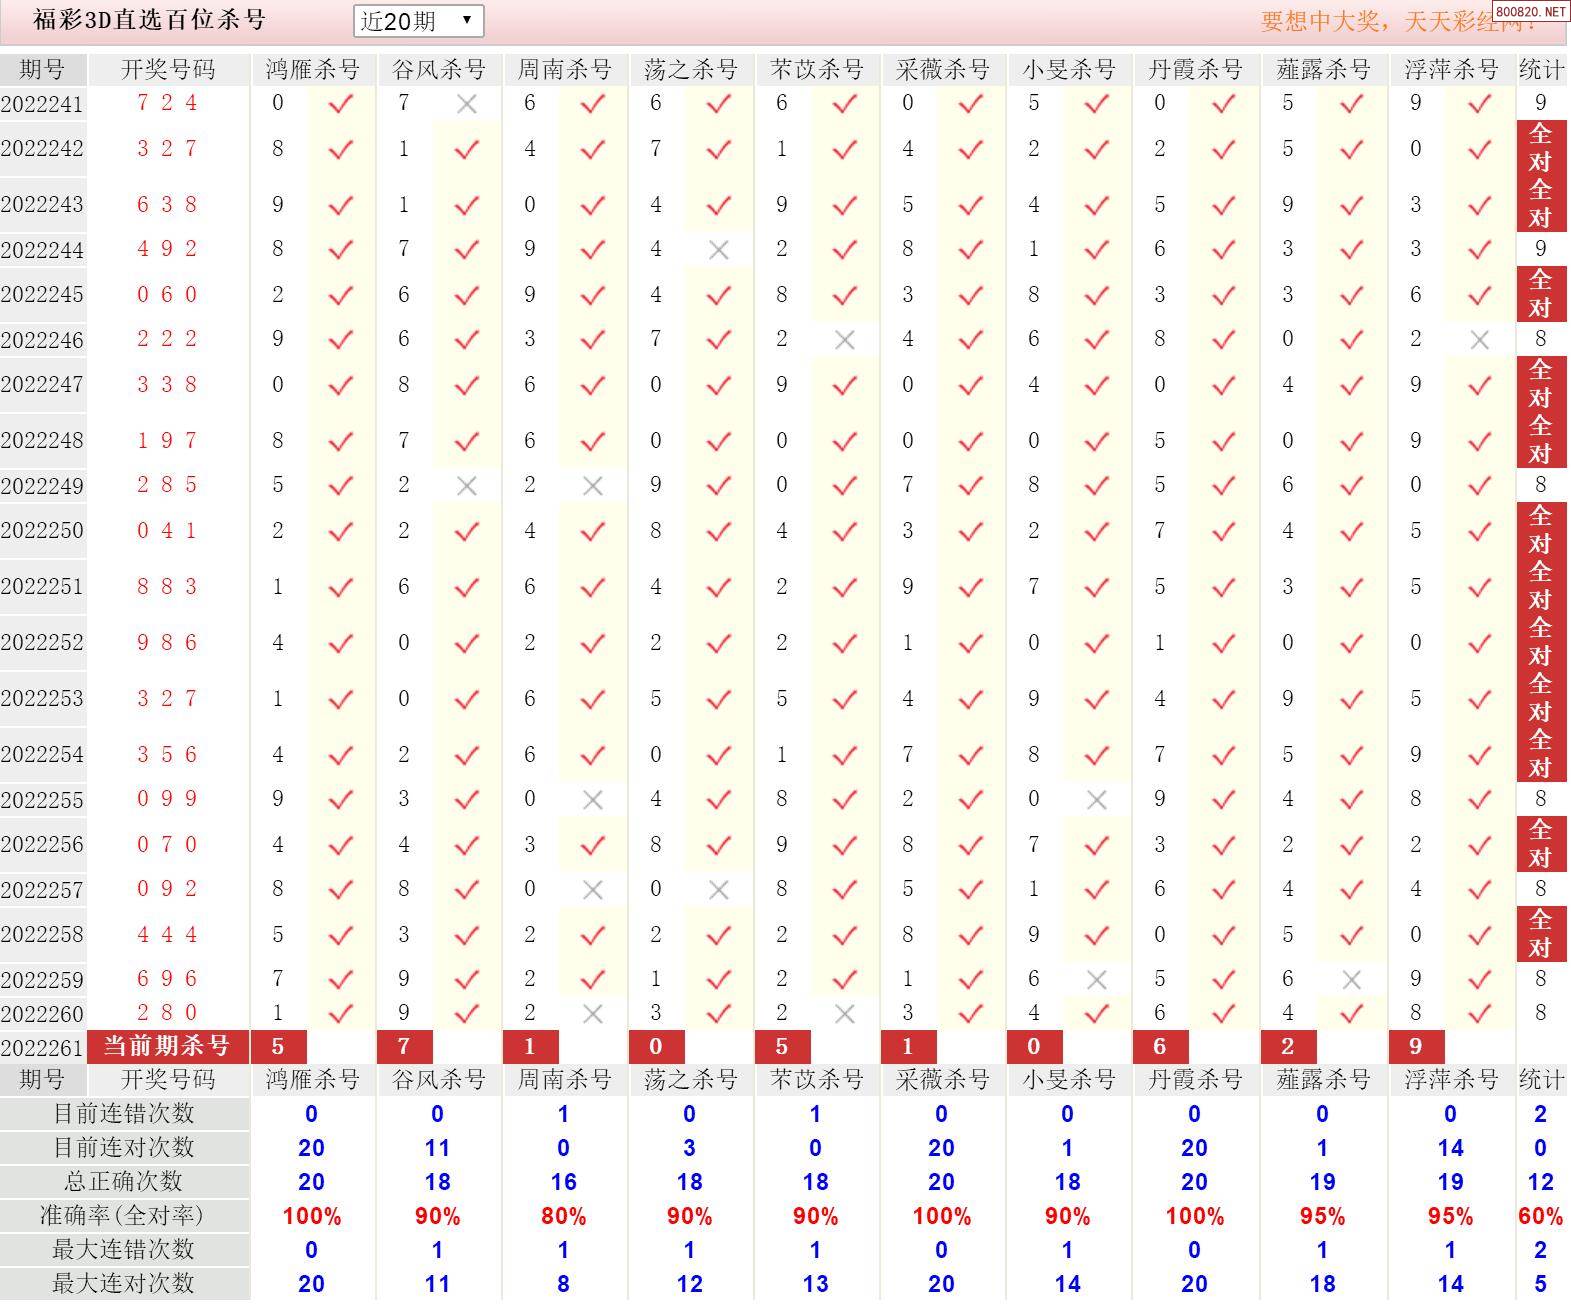1571x1310 pixels.
Task: Click the gray X in 周南 column, row 2022257
Action: coord(593,890)
